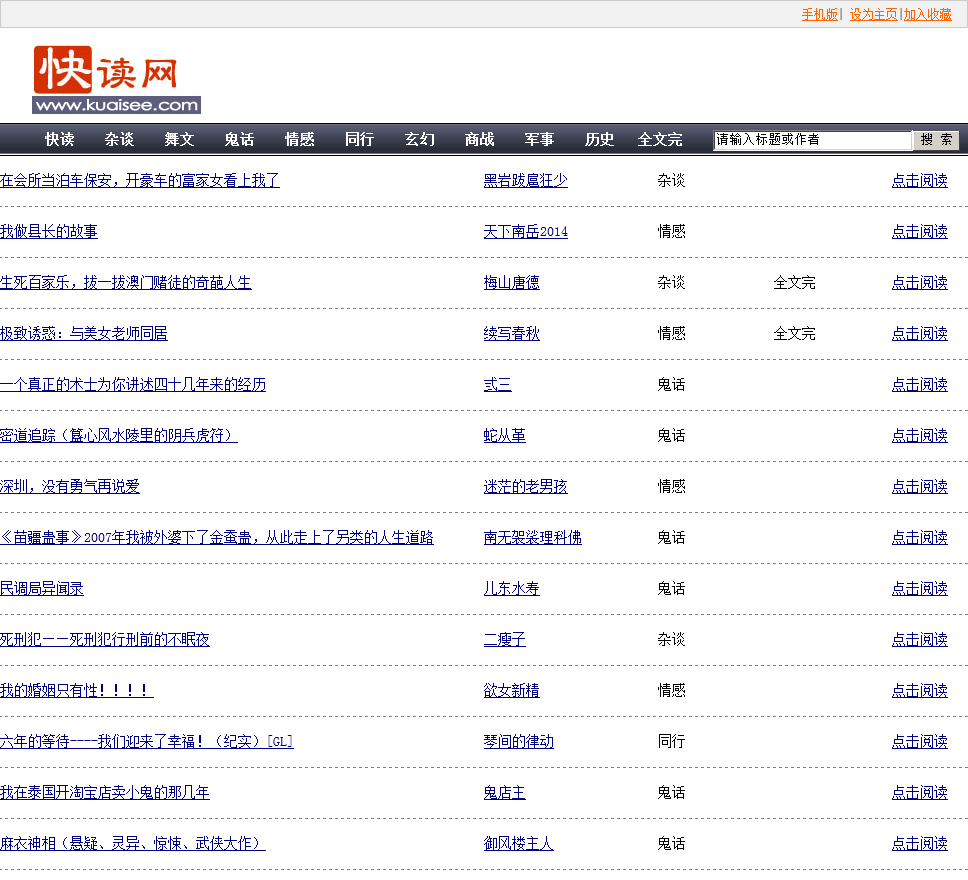Click 点击阅读 for 在会所当泊车保安 row
The width and height of the screenshot is (968, 880).
click(x=919, y=180)
